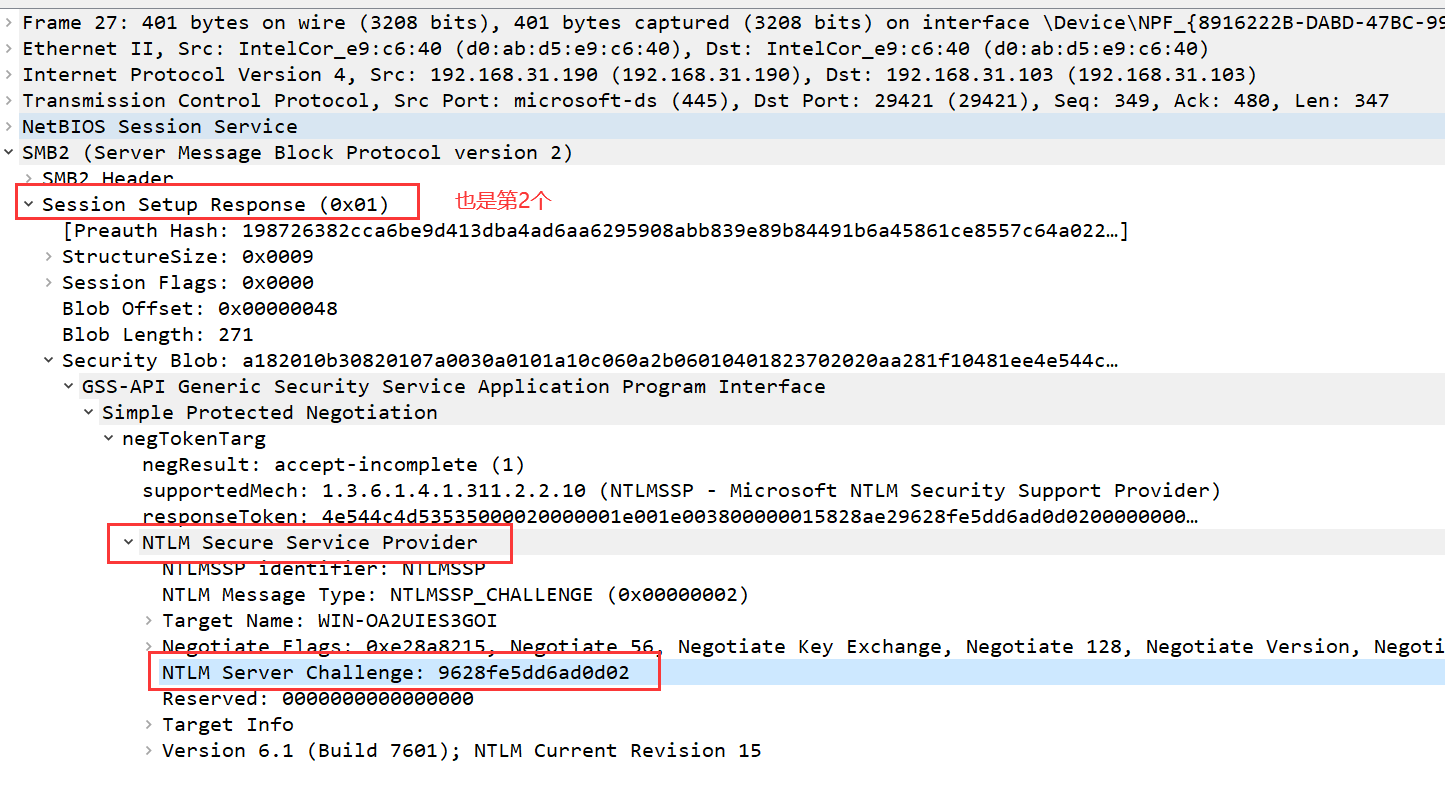Collapse Session Setup Response (0x01)

(29, 204)
